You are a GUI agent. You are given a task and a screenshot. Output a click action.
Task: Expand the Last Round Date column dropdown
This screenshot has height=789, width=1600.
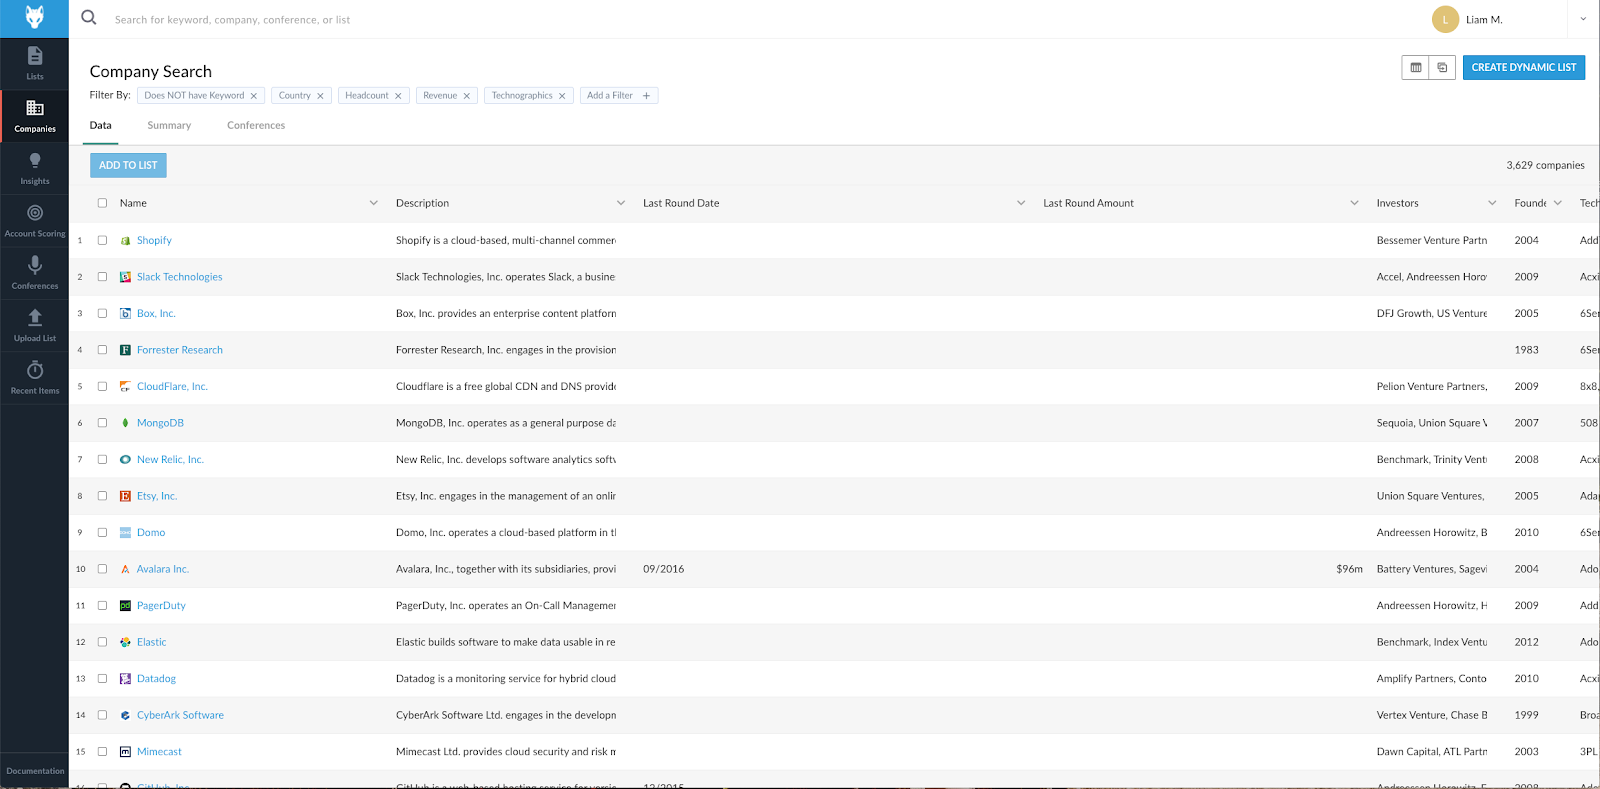1021,203
